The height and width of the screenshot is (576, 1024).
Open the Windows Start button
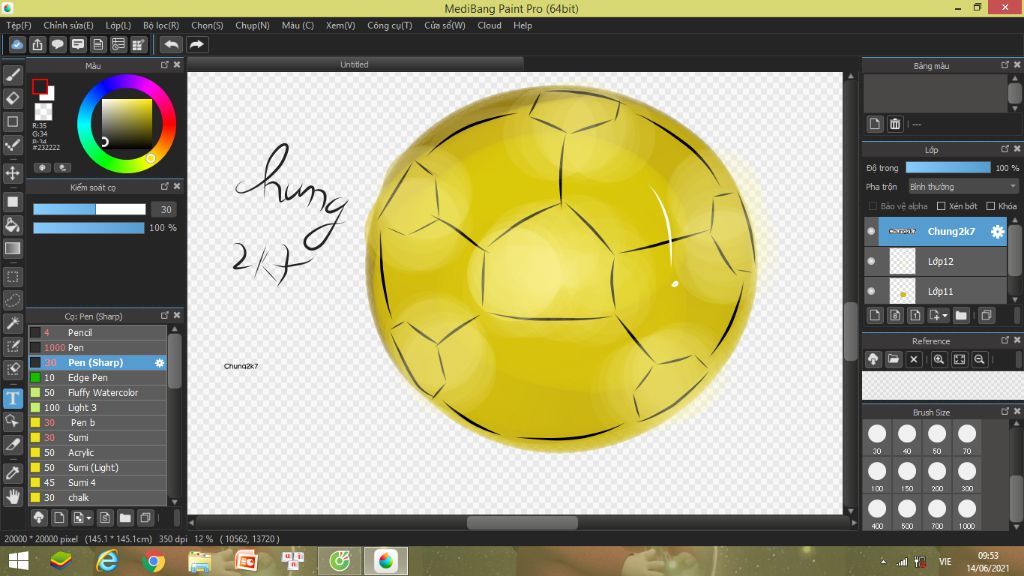coord(18,561)
